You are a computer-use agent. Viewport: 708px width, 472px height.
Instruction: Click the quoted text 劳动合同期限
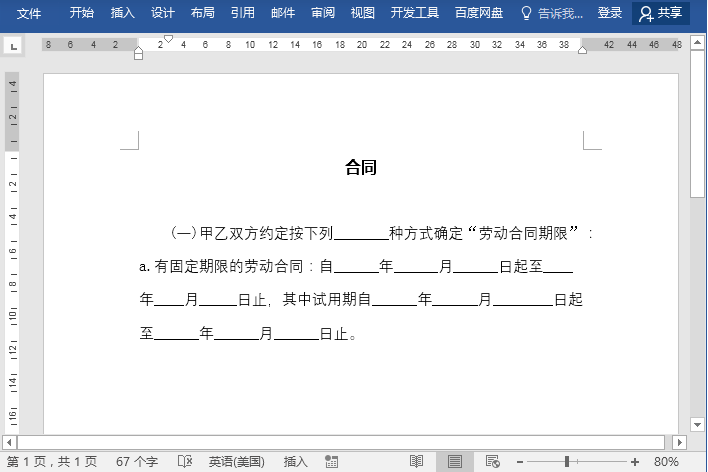pyautogui.click(x=523, y=233)
